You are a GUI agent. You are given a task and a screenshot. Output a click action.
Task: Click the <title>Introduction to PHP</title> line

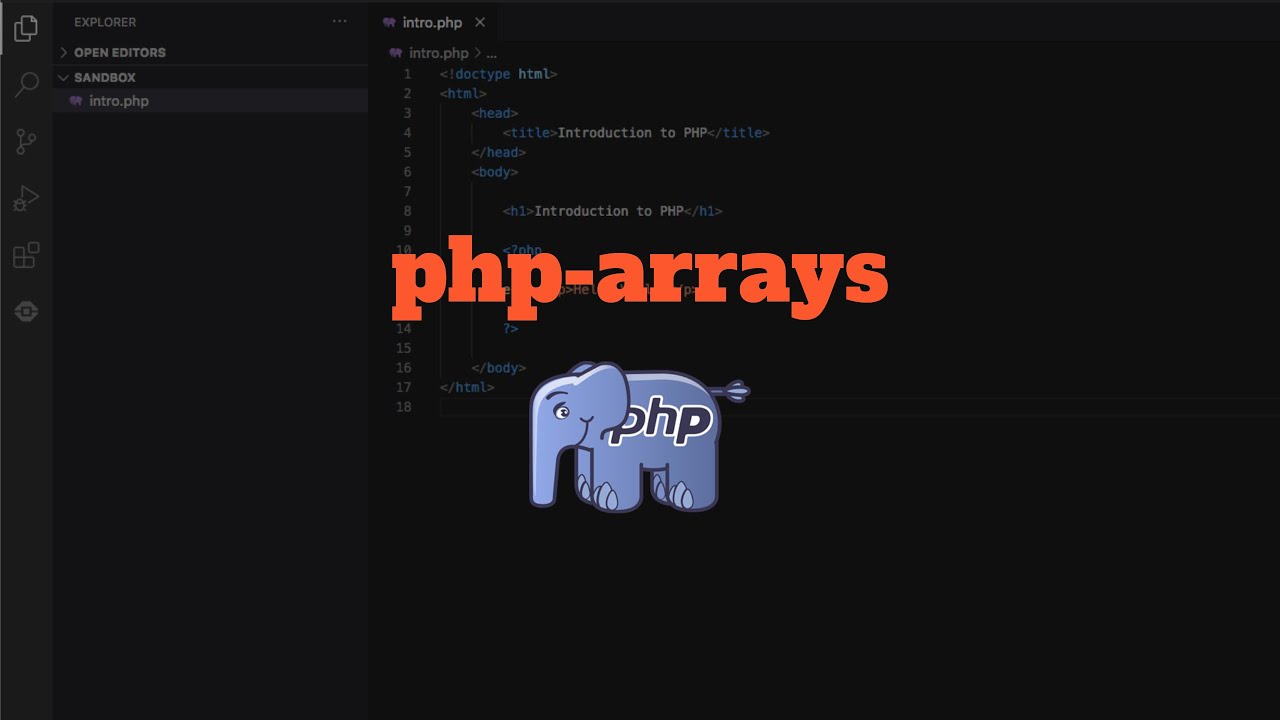(636, 133)
